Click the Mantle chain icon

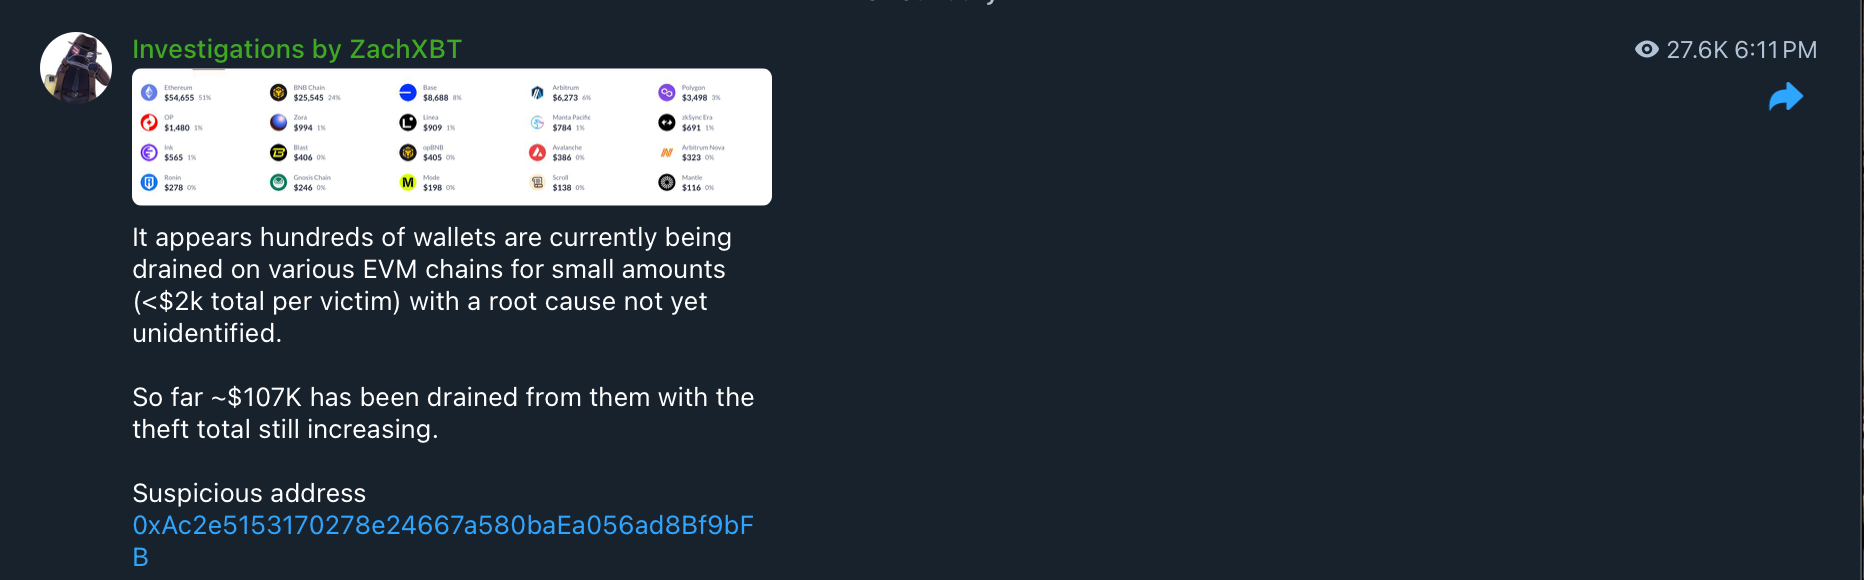coord(667,183)
